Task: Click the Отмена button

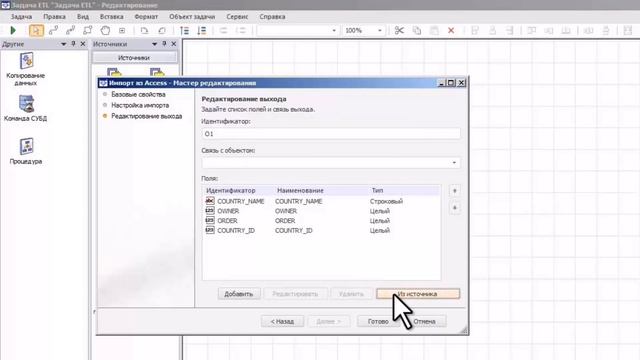Action: [x=424, y=322]
